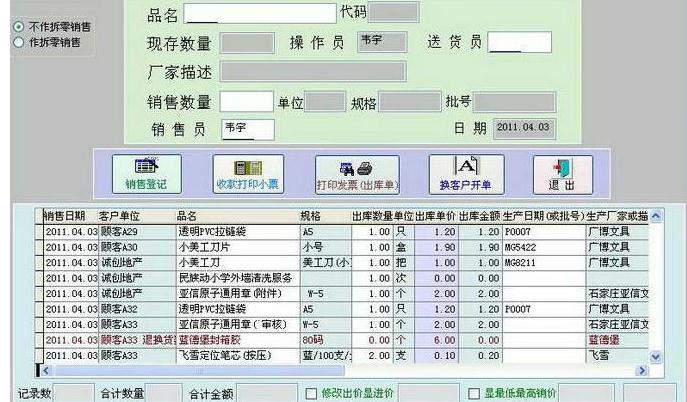Toggle the 显最低最高销价 checkbox
Screen dimensions: 687x402
tap(474, 393)
